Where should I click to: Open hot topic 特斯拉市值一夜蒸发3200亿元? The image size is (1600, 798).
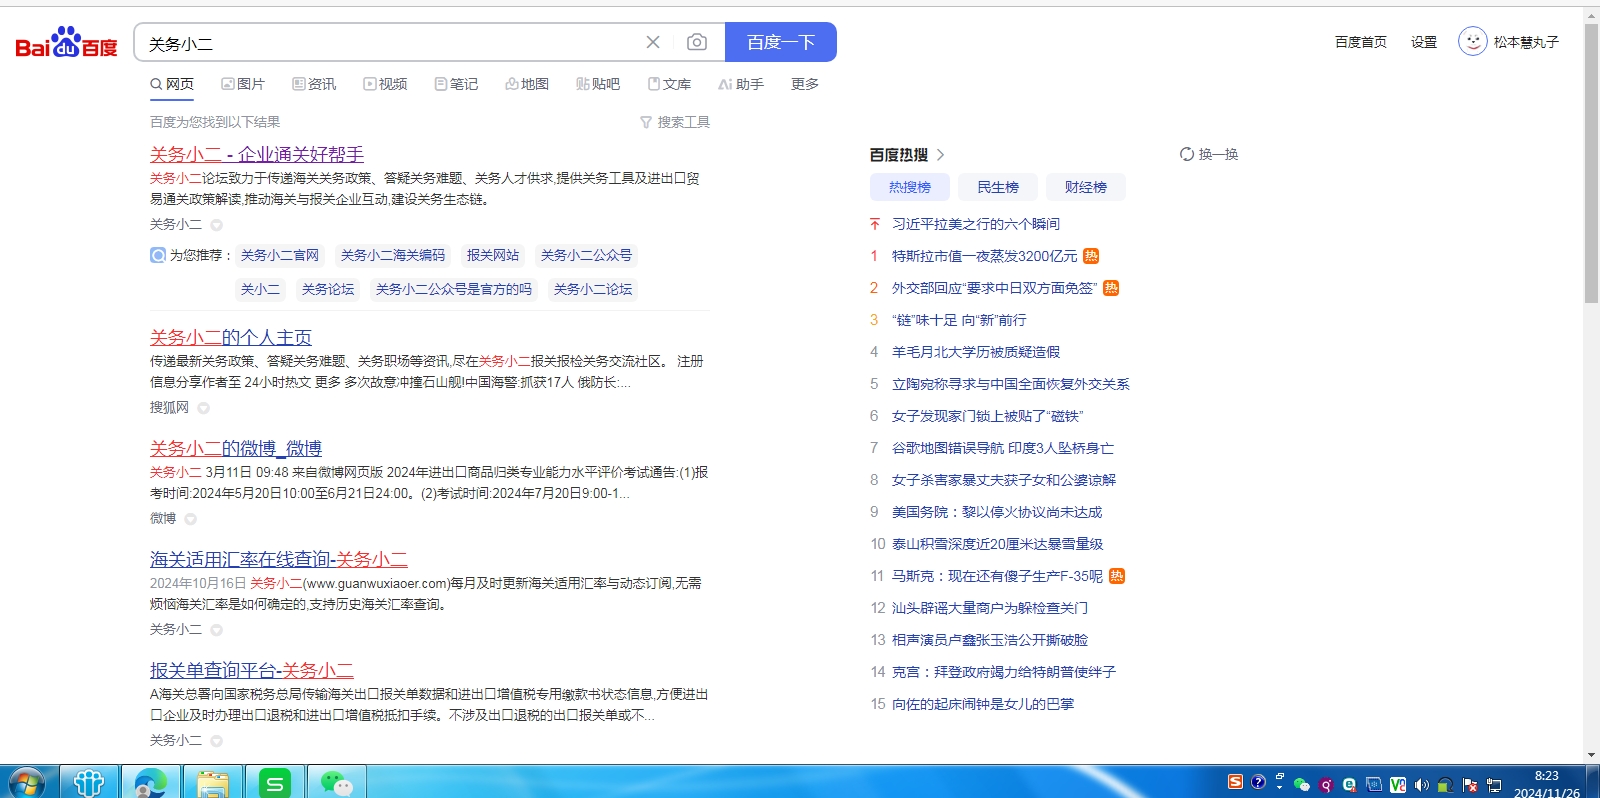point(985,256)
